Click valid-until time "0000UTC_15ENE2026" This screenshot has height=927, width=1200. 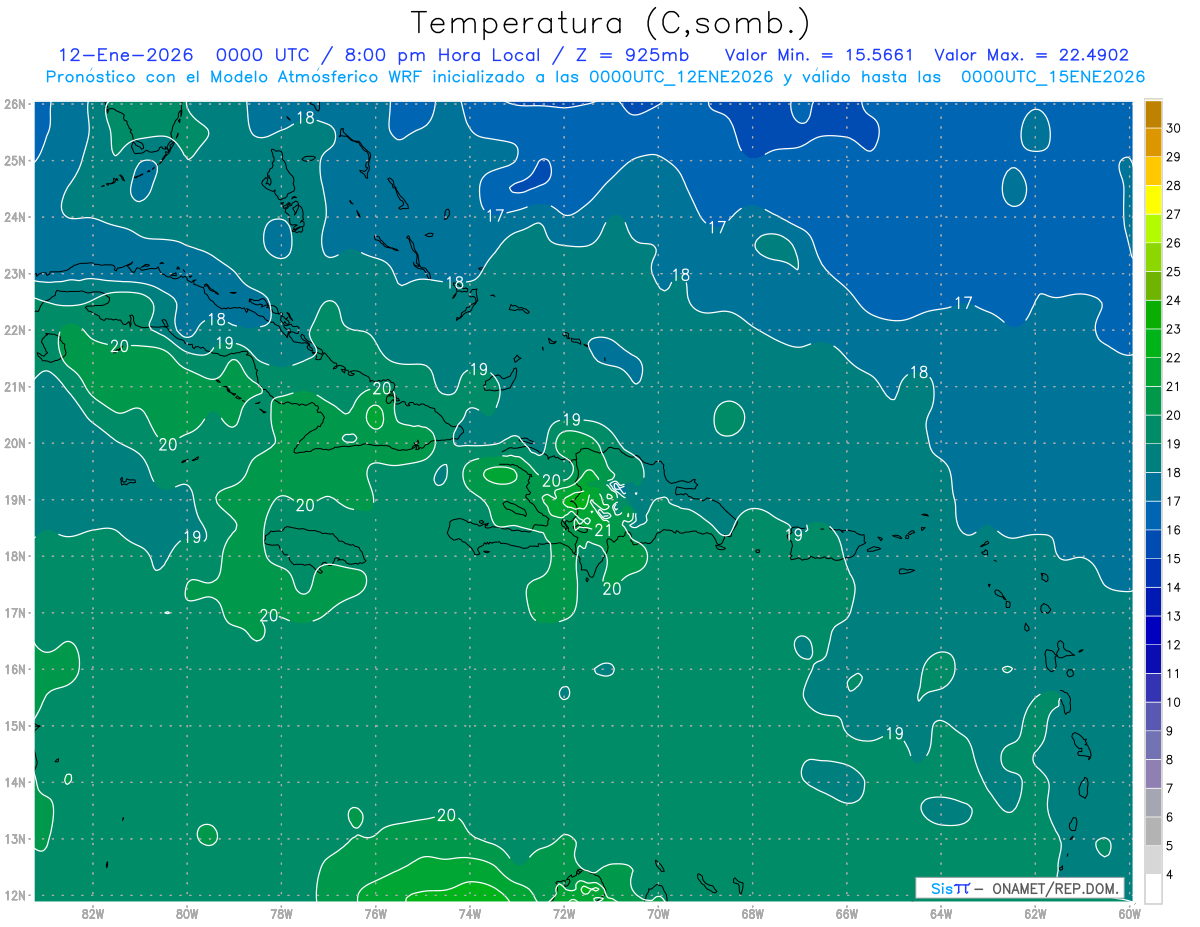[1052, 77]
